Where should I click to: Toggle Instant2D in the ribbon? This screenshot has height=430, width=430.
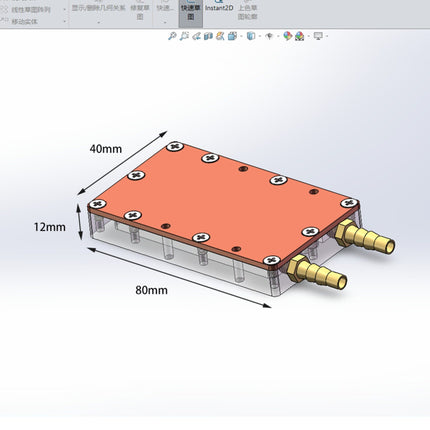[x=219, y=8]
